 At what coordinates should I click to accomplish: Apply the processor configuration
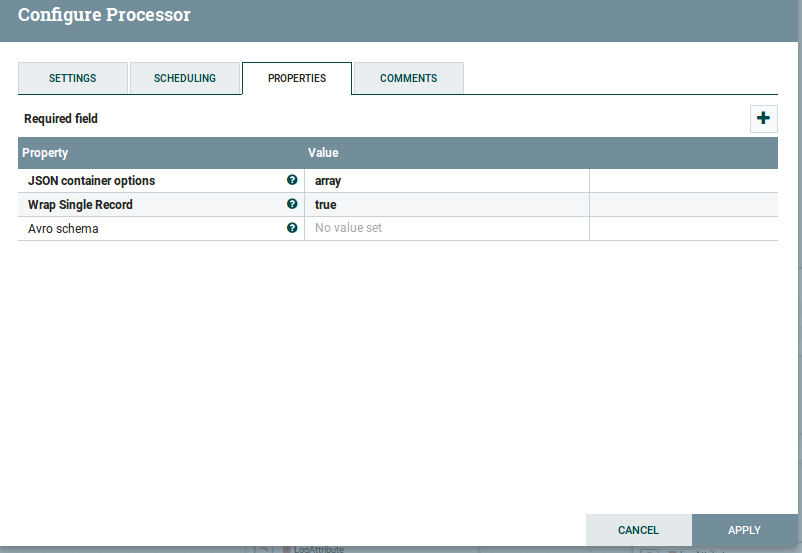tap(744, 530)
